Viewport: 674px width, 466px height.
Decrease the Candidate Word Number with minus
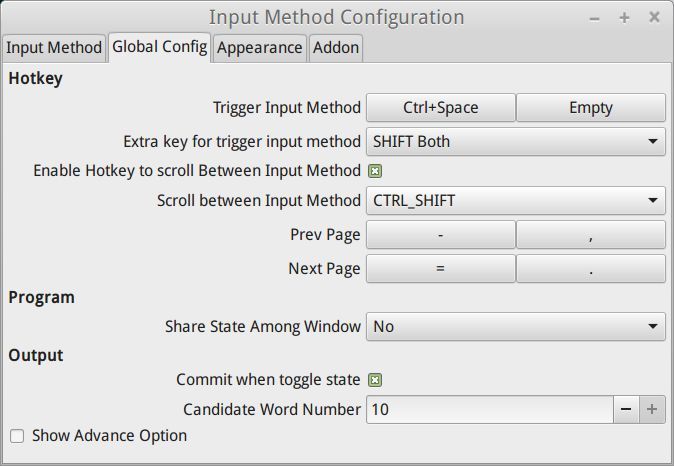[625, 409]
